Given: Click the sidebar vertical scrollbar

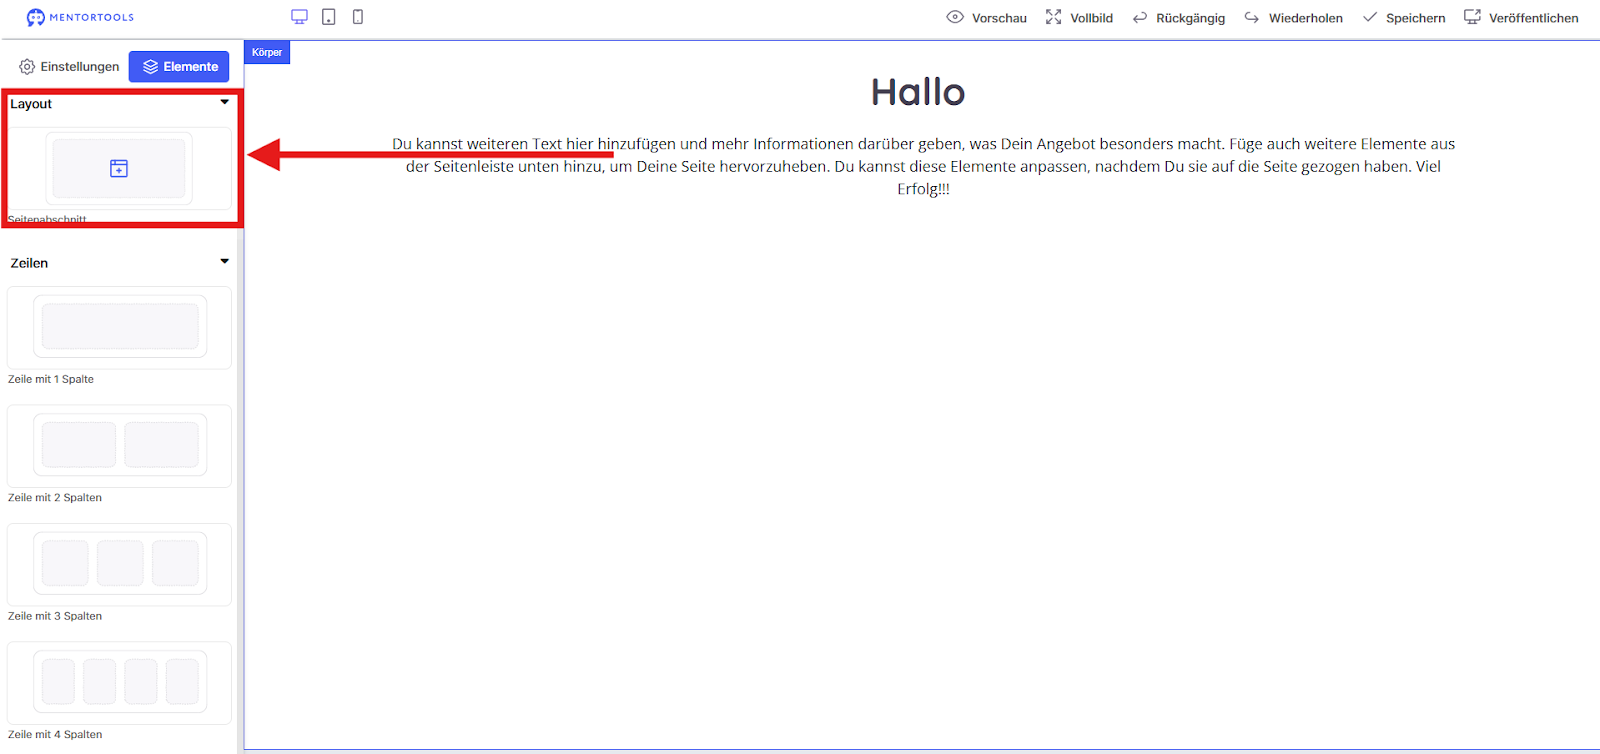Looking at the screenshot, I should pyautogui.click(x=240, y=490).
